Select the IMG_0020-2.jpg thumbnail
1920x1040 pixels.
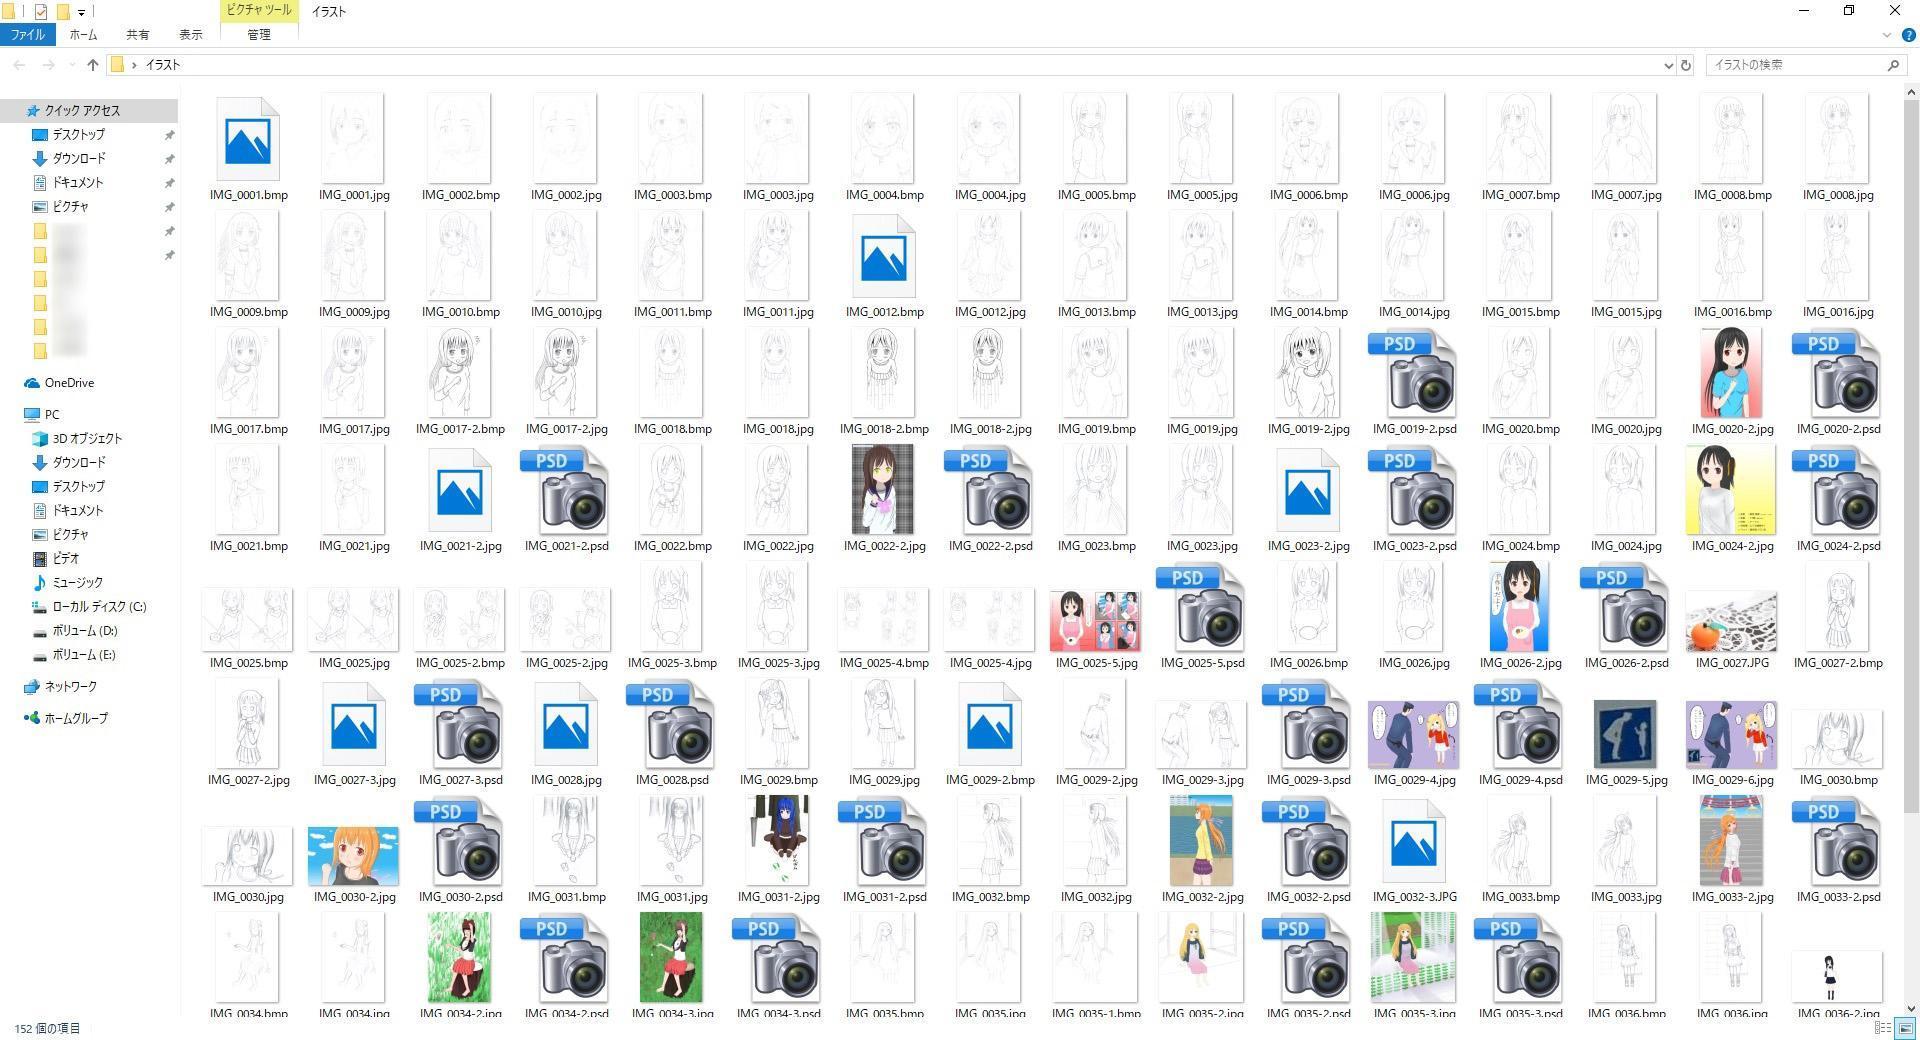coord(1731,373)
